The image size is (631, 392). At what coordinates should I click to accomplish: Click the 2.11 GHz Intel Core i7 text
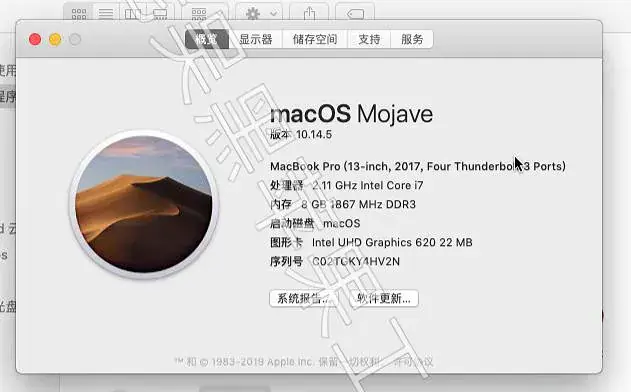click(x=368, y=185)
